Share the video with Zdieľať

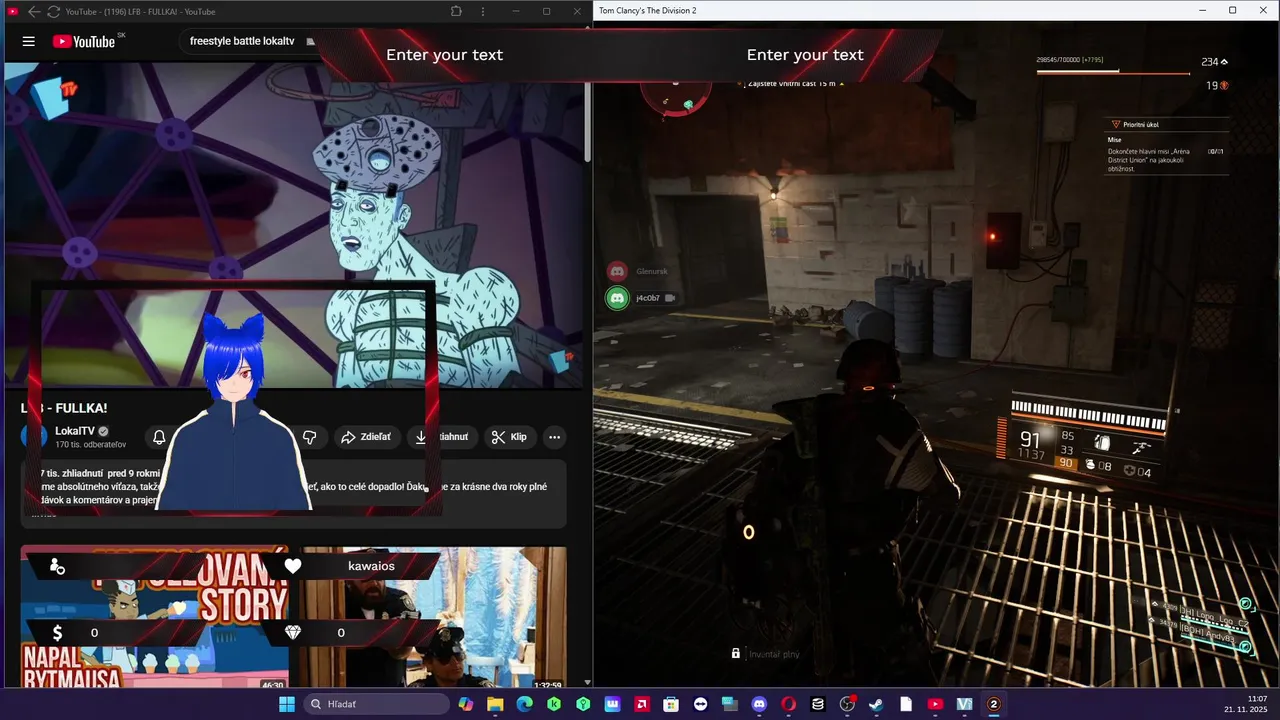(x=366, y=437)
